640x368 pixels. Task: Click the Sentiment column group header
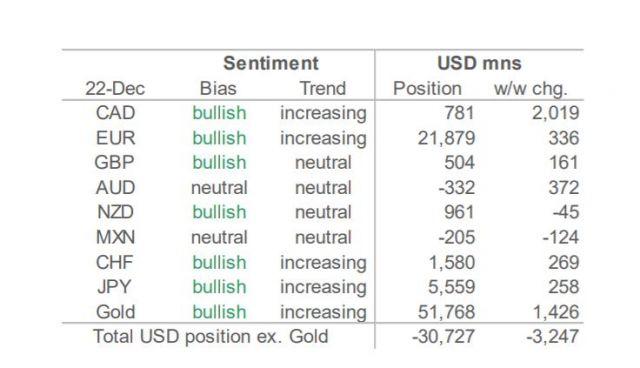(271, 63)
